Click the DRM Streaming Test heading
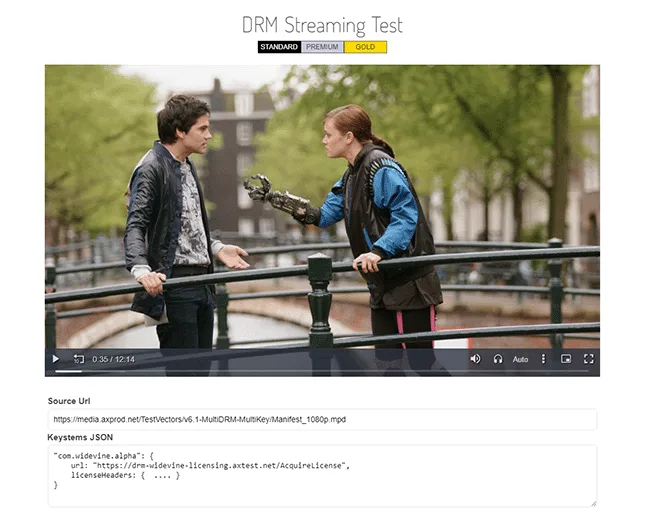 click(x=322, y=25)
